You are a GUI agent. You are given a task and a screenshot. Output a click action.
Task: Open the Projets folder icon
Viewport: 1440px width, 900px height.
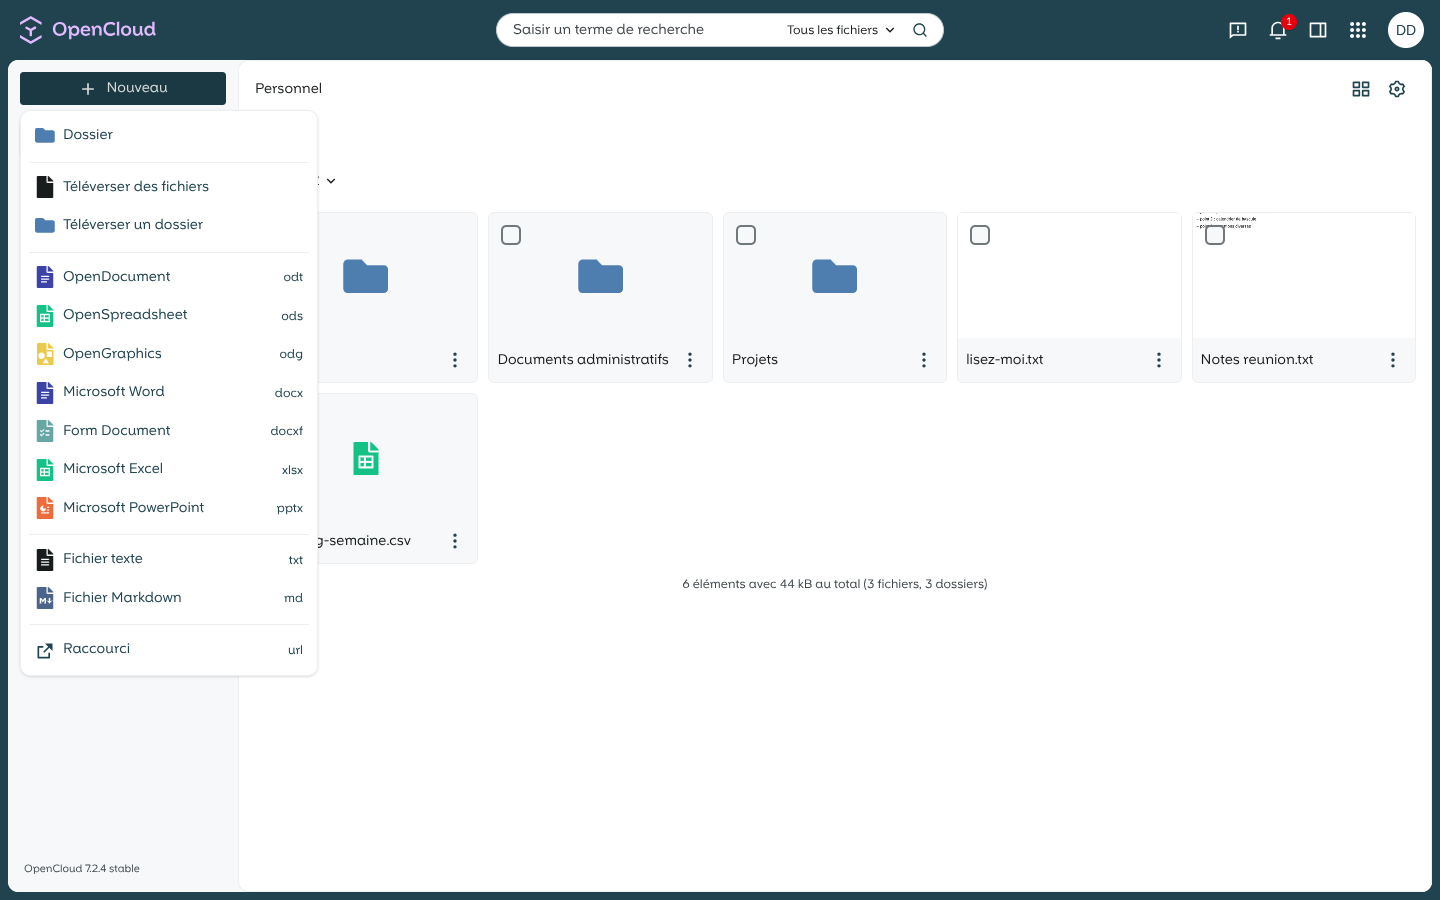pos(835,276)
